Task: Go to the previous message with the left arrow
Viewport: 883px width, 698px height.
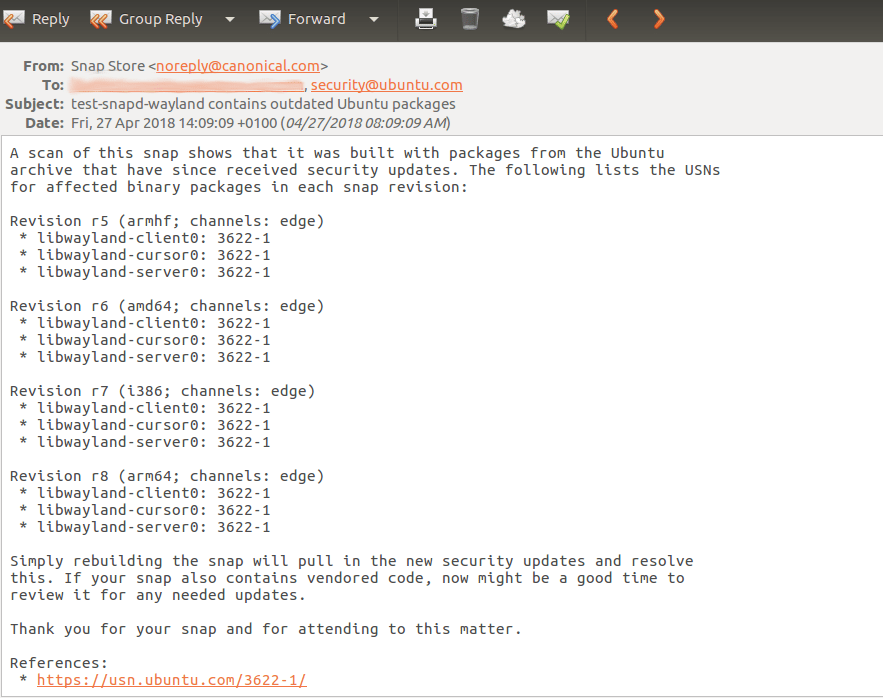Action: (x=613, y=19)
